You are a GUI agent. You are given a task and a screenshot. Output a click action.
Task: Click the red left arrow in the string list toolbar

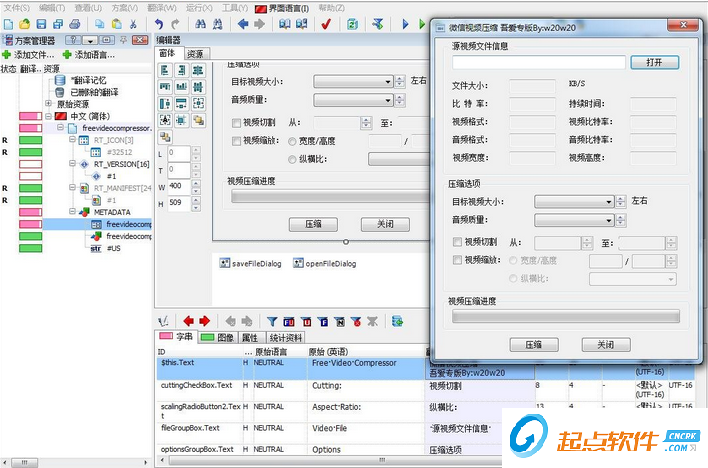(187, 321)
